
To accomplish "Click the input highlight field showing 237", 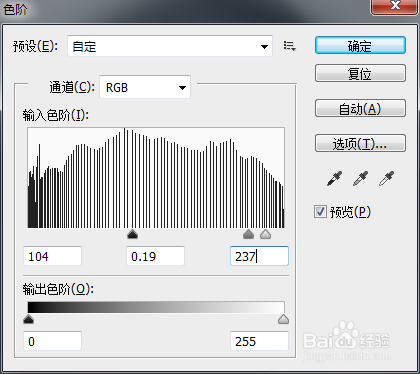I will point(259,256).
